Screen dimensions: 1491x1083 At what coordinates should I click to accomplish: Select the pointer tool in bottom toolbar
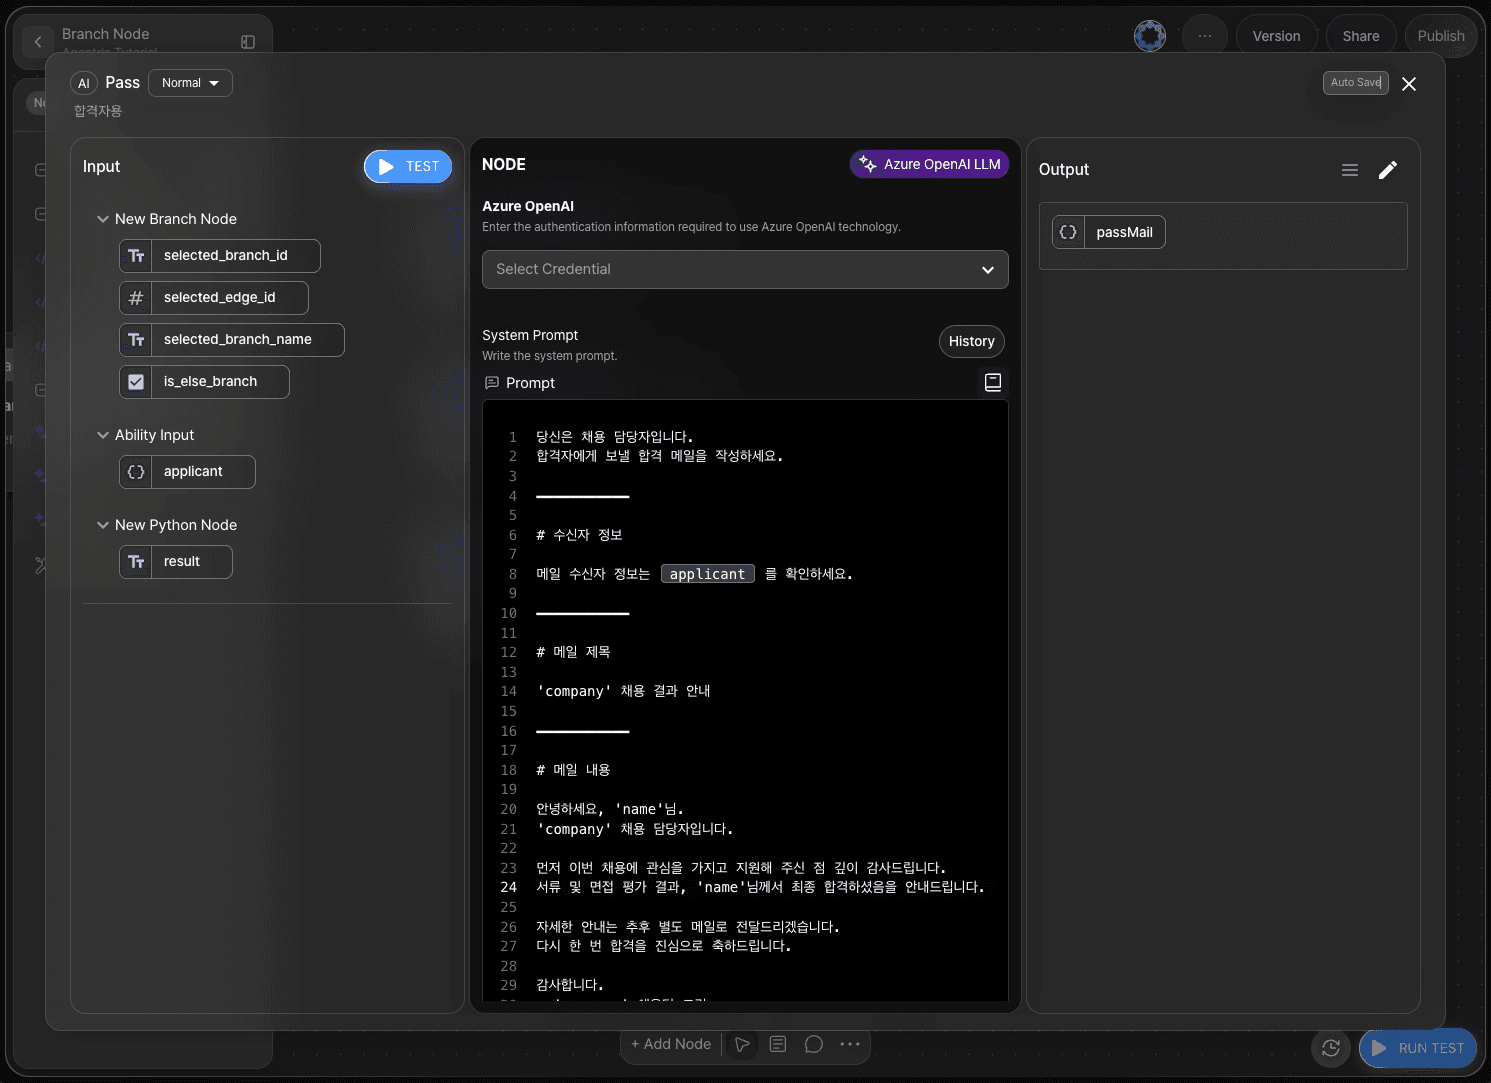(742, 1044)
